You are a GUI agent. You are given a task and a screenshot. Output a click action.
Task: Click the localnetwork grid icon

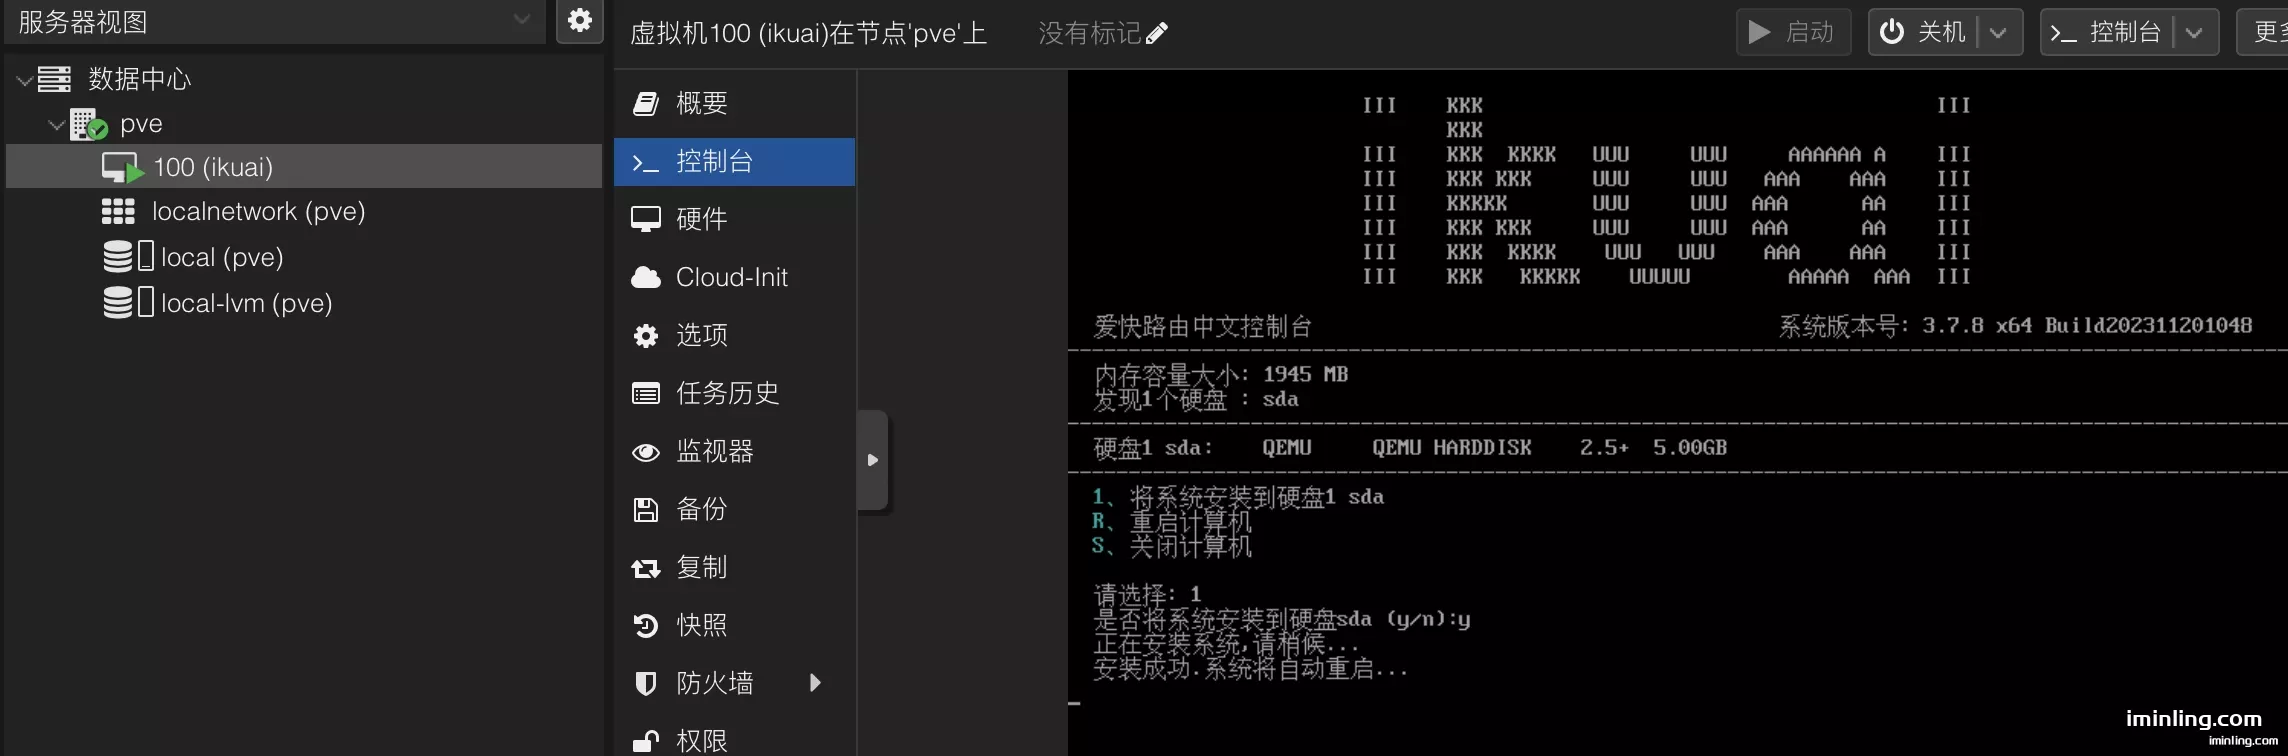118,212
